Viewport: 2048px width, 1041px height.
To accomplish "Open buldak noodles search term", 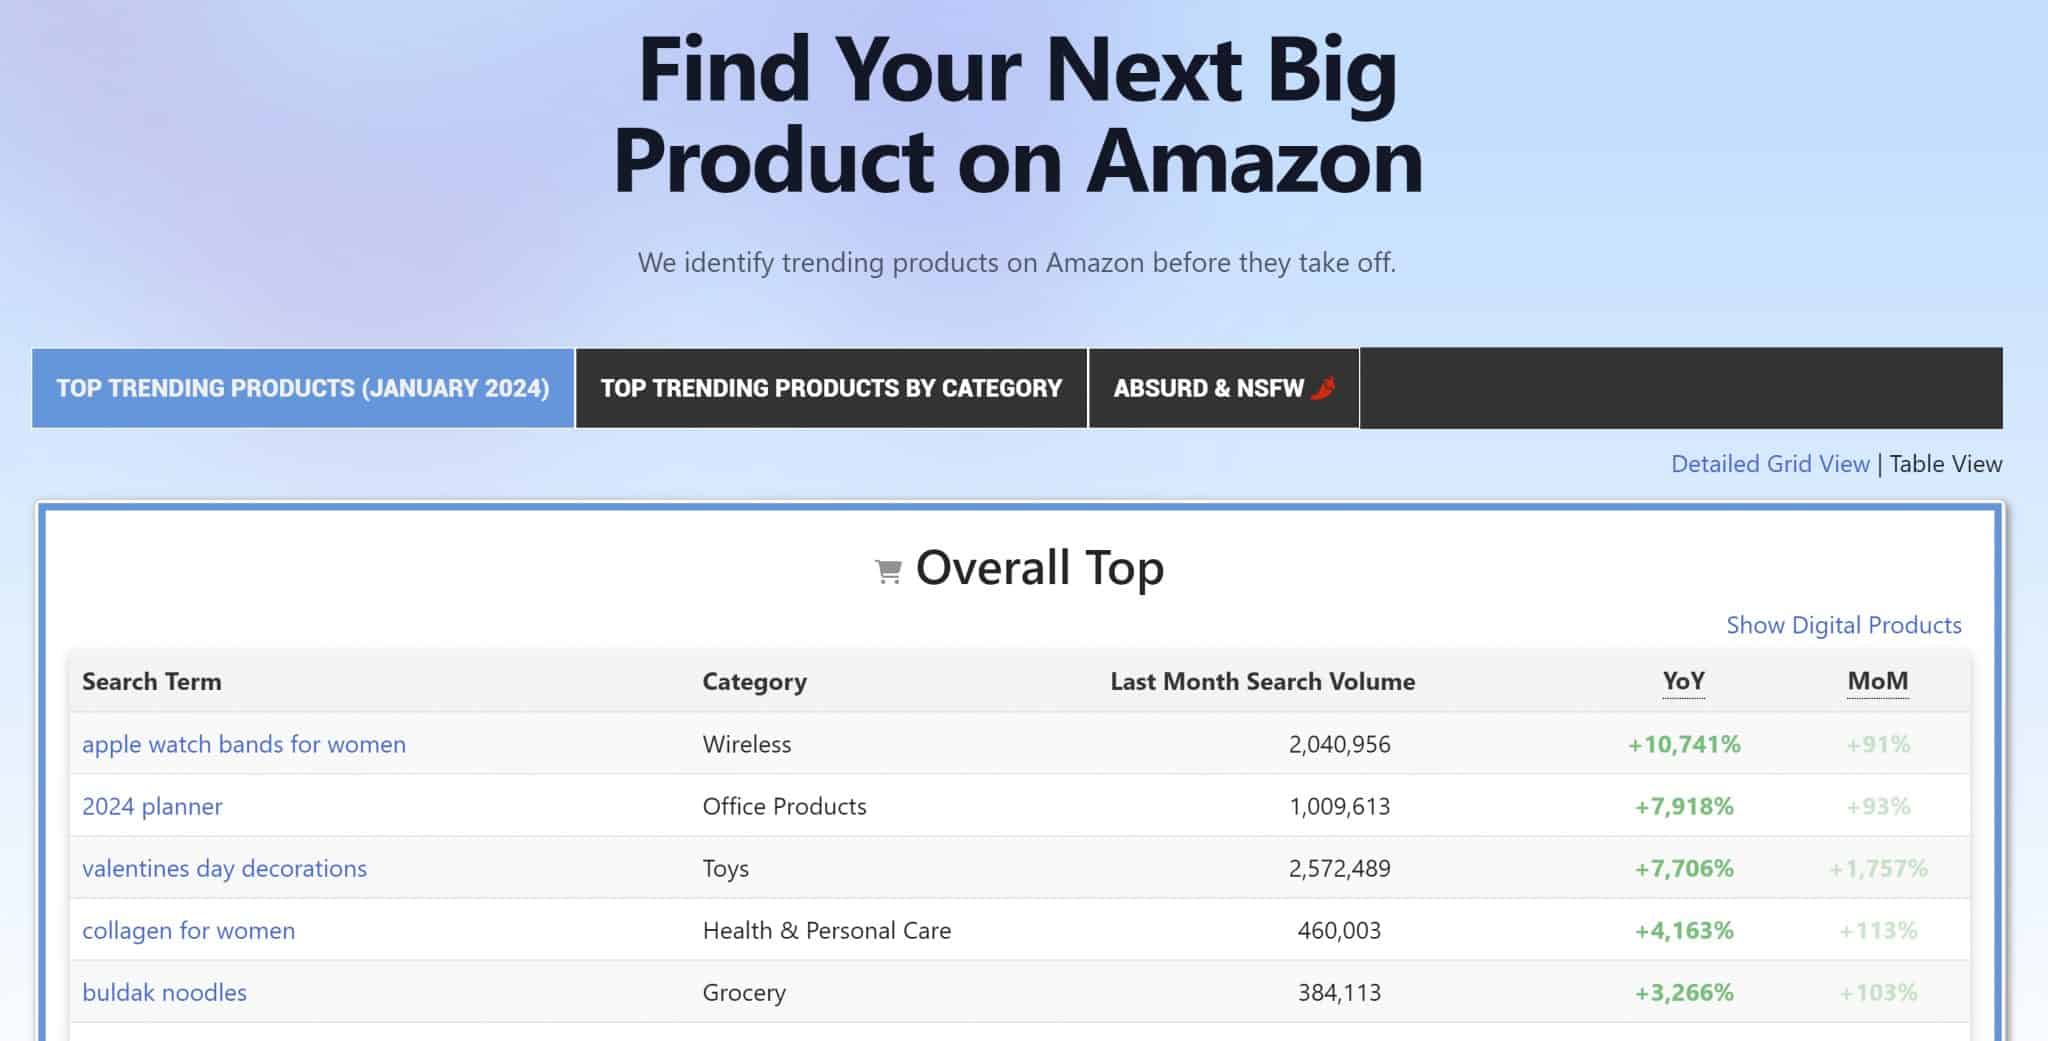I will [x=164, y=992].
